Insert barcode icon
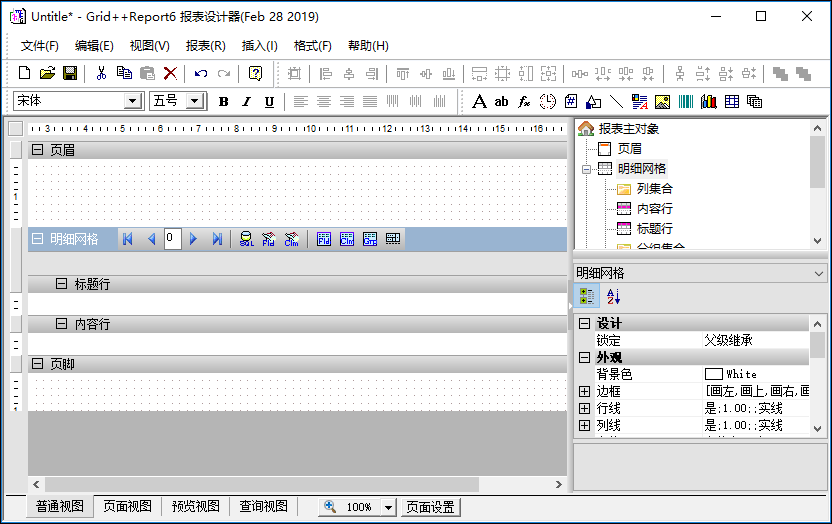 (x=686, y=101)
